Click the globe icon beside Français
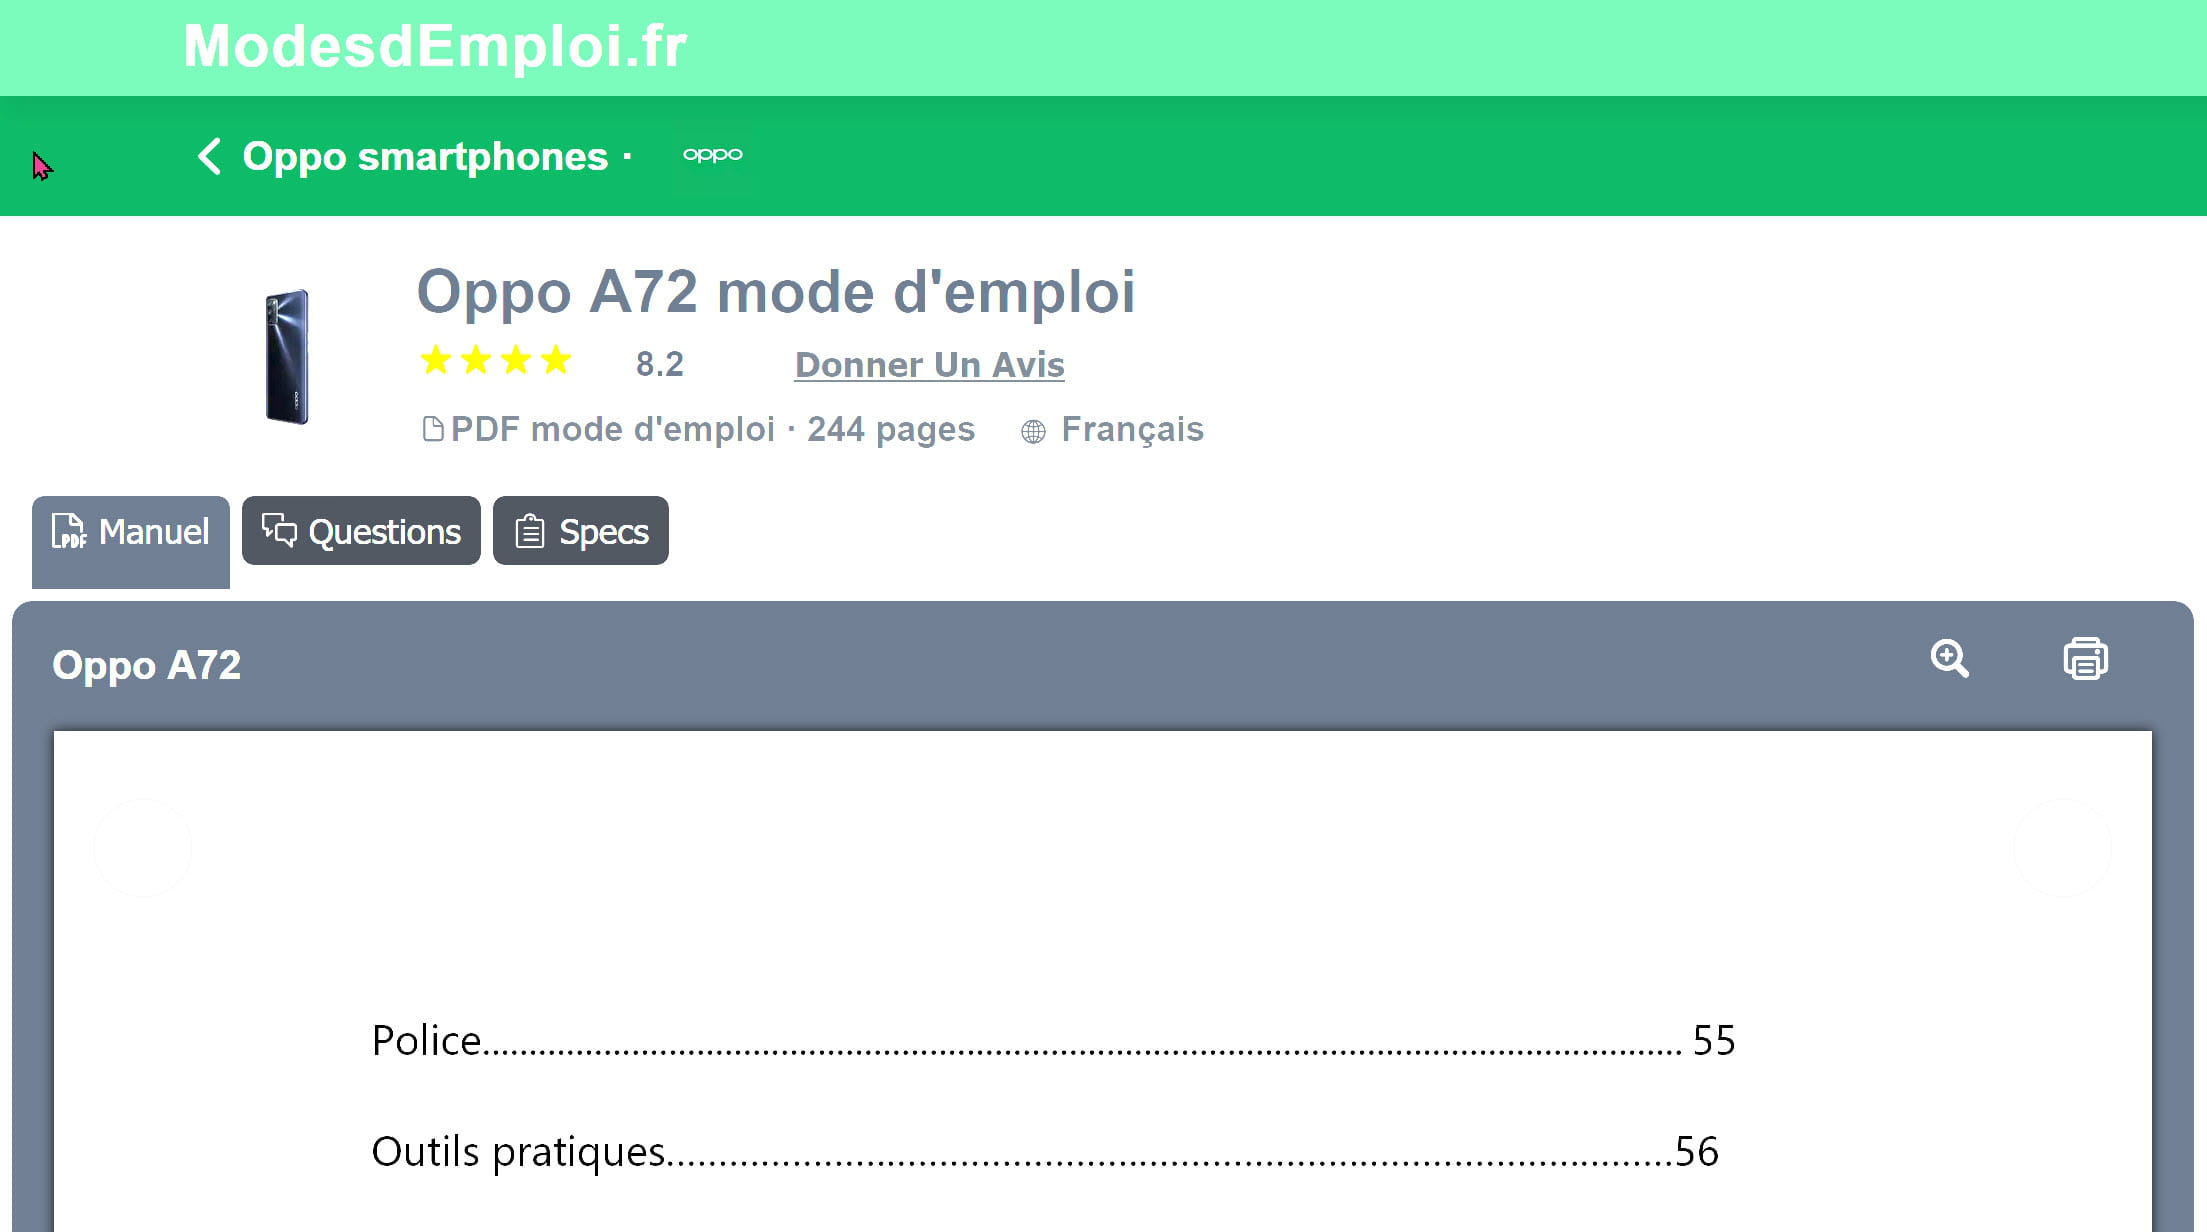The height and width of the screenshot is (1232, 2207). pos(1033,431)
